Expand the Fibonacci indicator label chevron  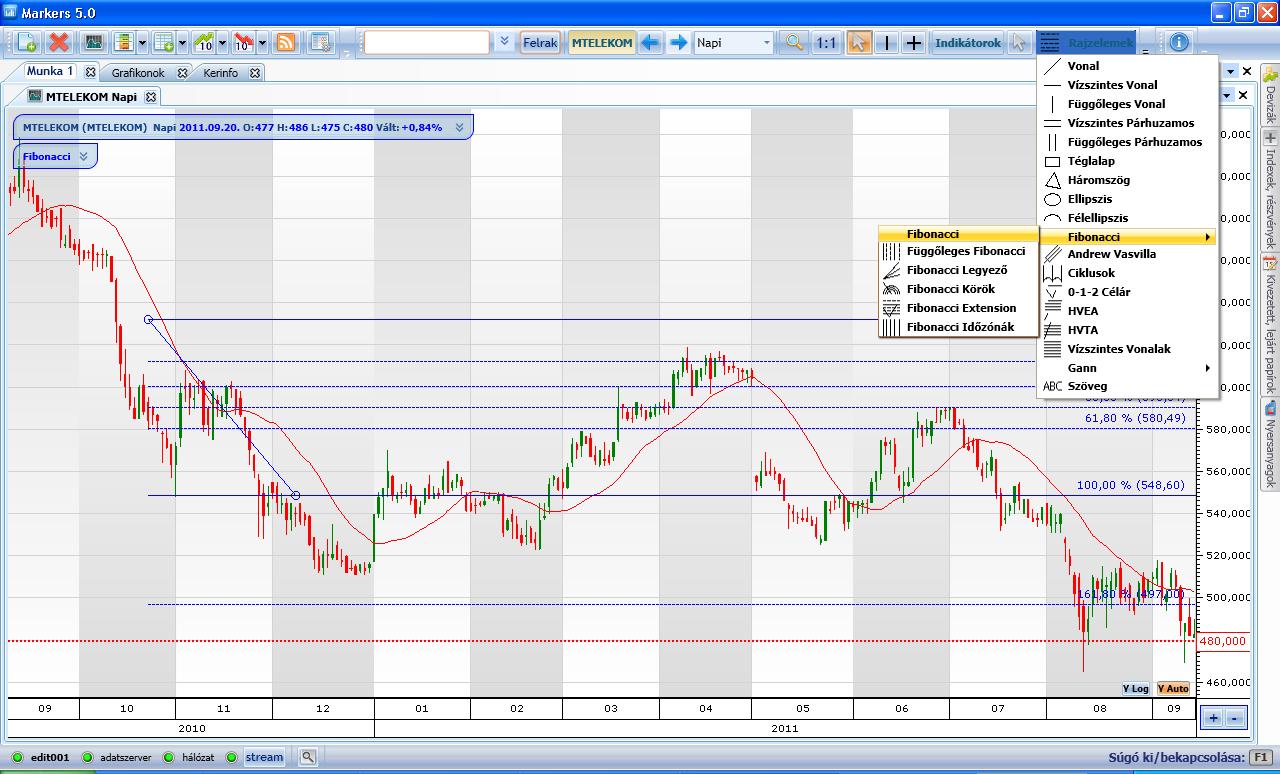coord(84,157)
